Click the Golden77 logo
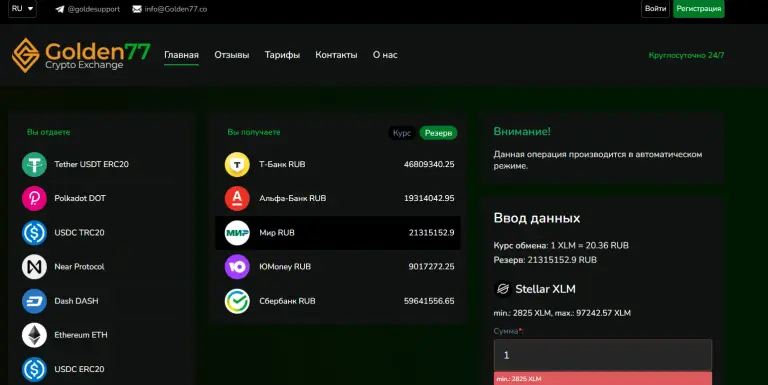Viewport: 768px width, 385px height. tap(81, 55)
